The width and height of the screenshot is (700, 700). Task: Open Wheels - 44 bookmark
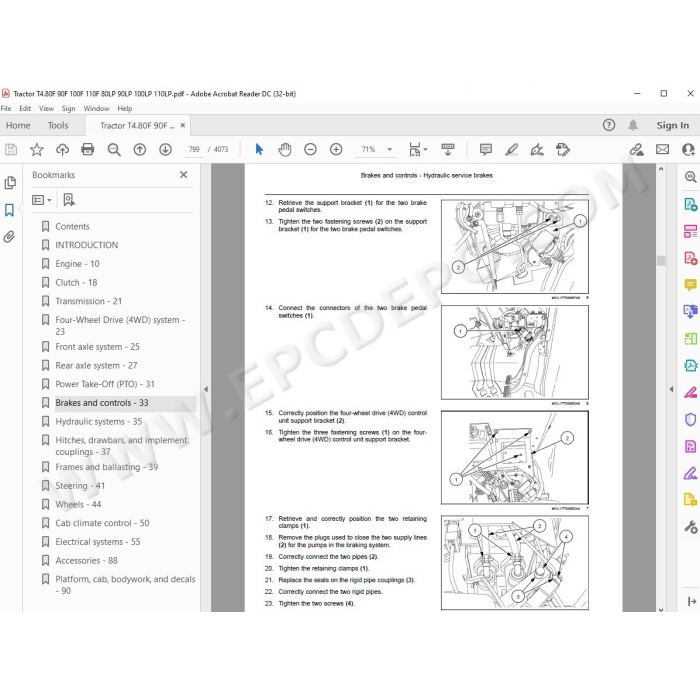[x=78, y=504]
